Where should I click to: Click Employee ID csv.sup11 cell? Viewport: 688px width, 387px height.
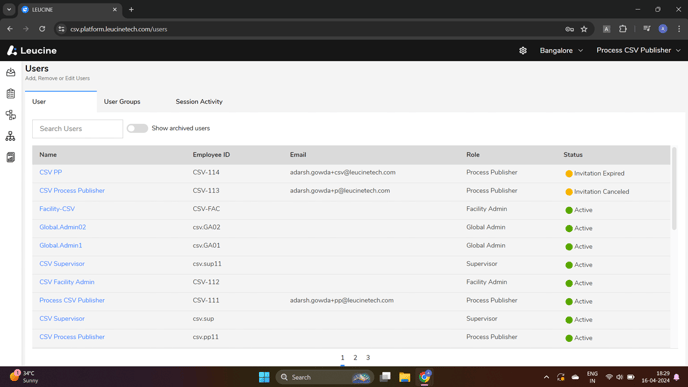(x=207, y=264)
